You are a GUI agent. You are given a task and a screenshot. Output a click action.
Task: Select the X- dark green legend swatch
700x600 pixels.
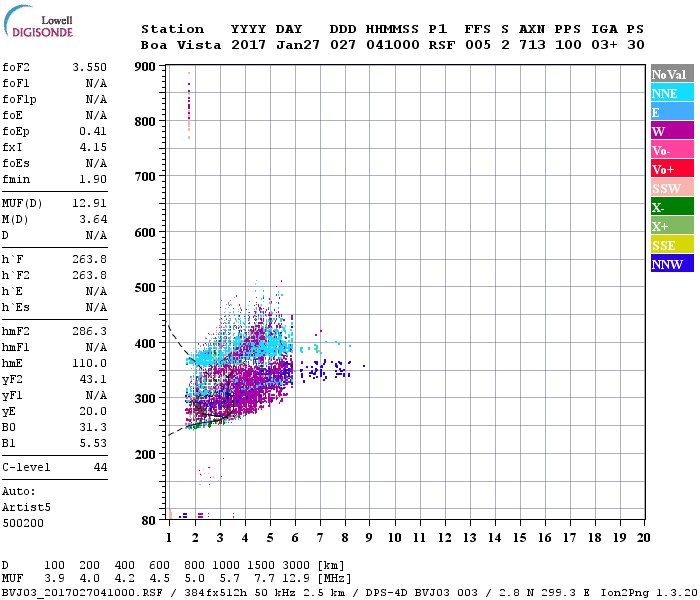(672, 207)
